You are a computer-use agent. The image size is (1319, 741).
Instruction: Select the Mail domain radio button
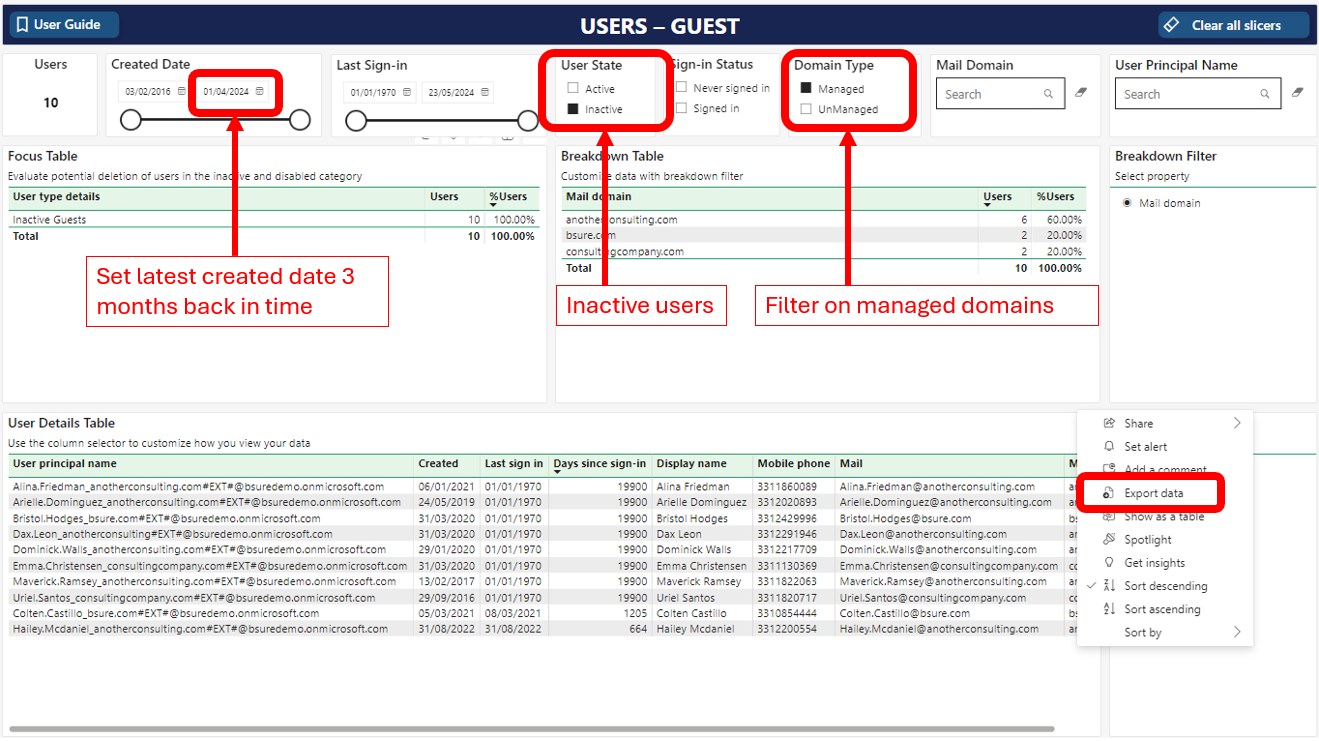(1127, 203)
